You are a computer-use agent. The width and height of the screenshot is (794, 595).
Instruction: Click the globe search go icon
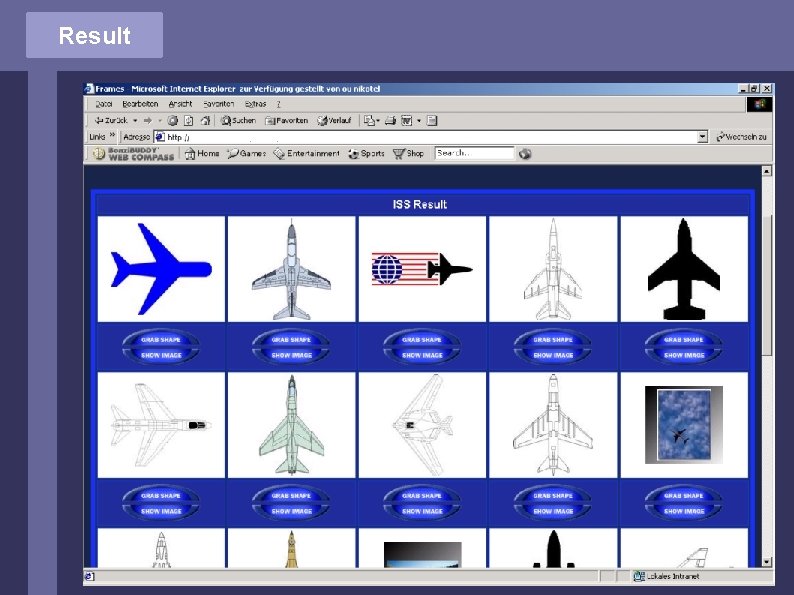pos(525,154)
